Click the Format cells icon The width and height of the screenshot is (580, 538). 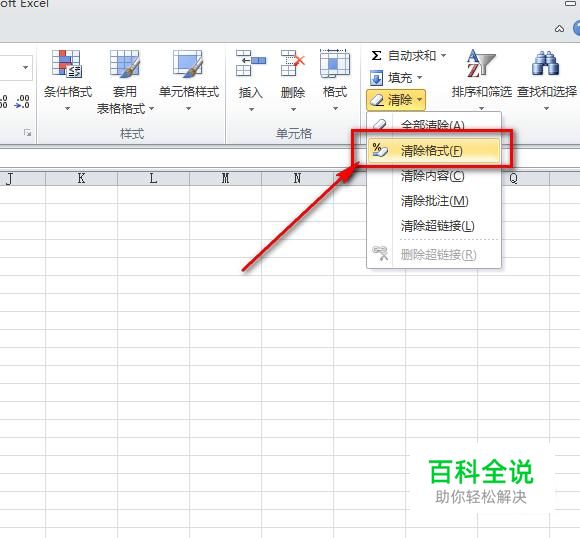tap(334, 63)
